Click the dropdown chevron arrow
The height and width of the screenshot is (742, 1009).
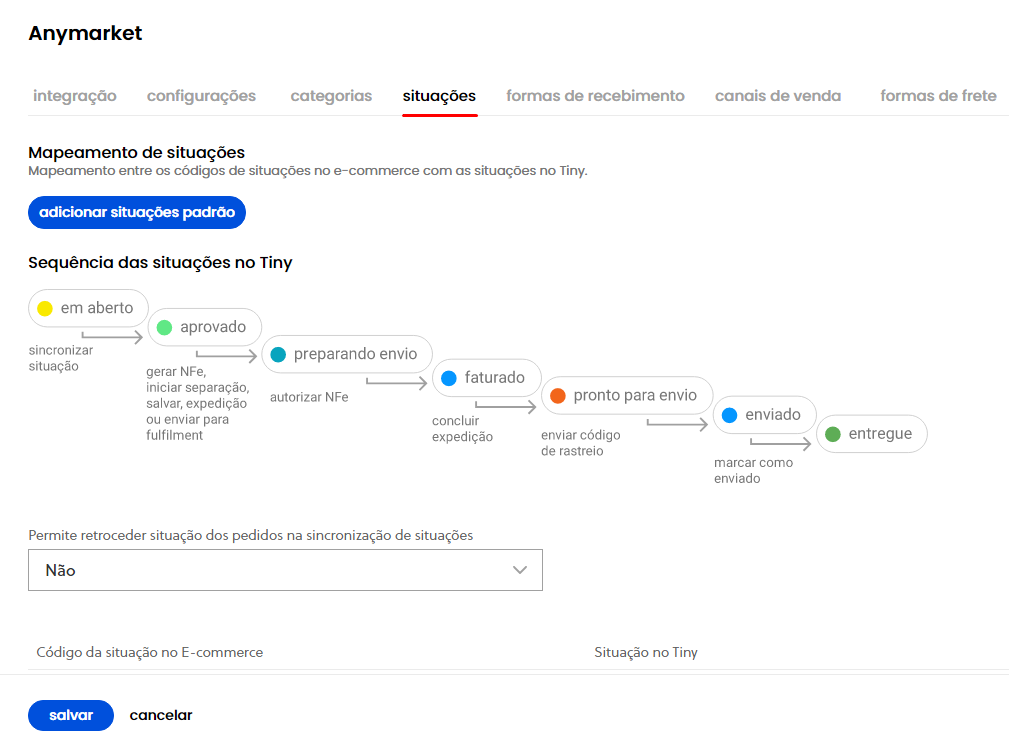pos(520,570)
